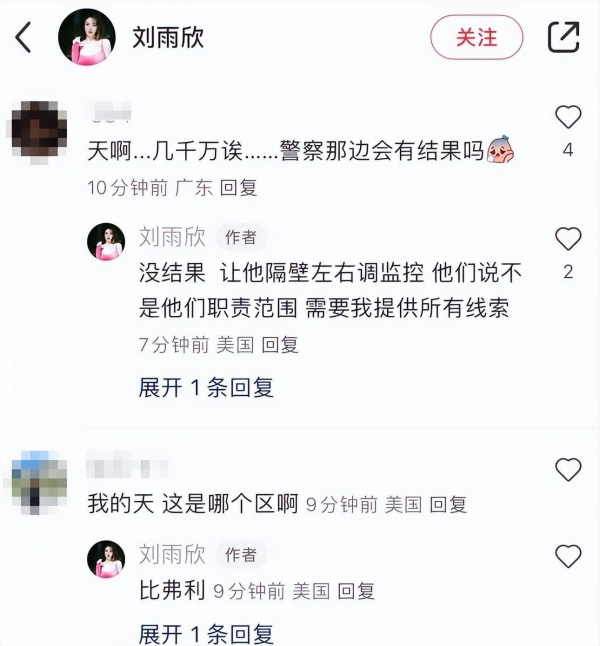Expand 展开 1 条回复 under the 调监控 reply

[206, 388]
